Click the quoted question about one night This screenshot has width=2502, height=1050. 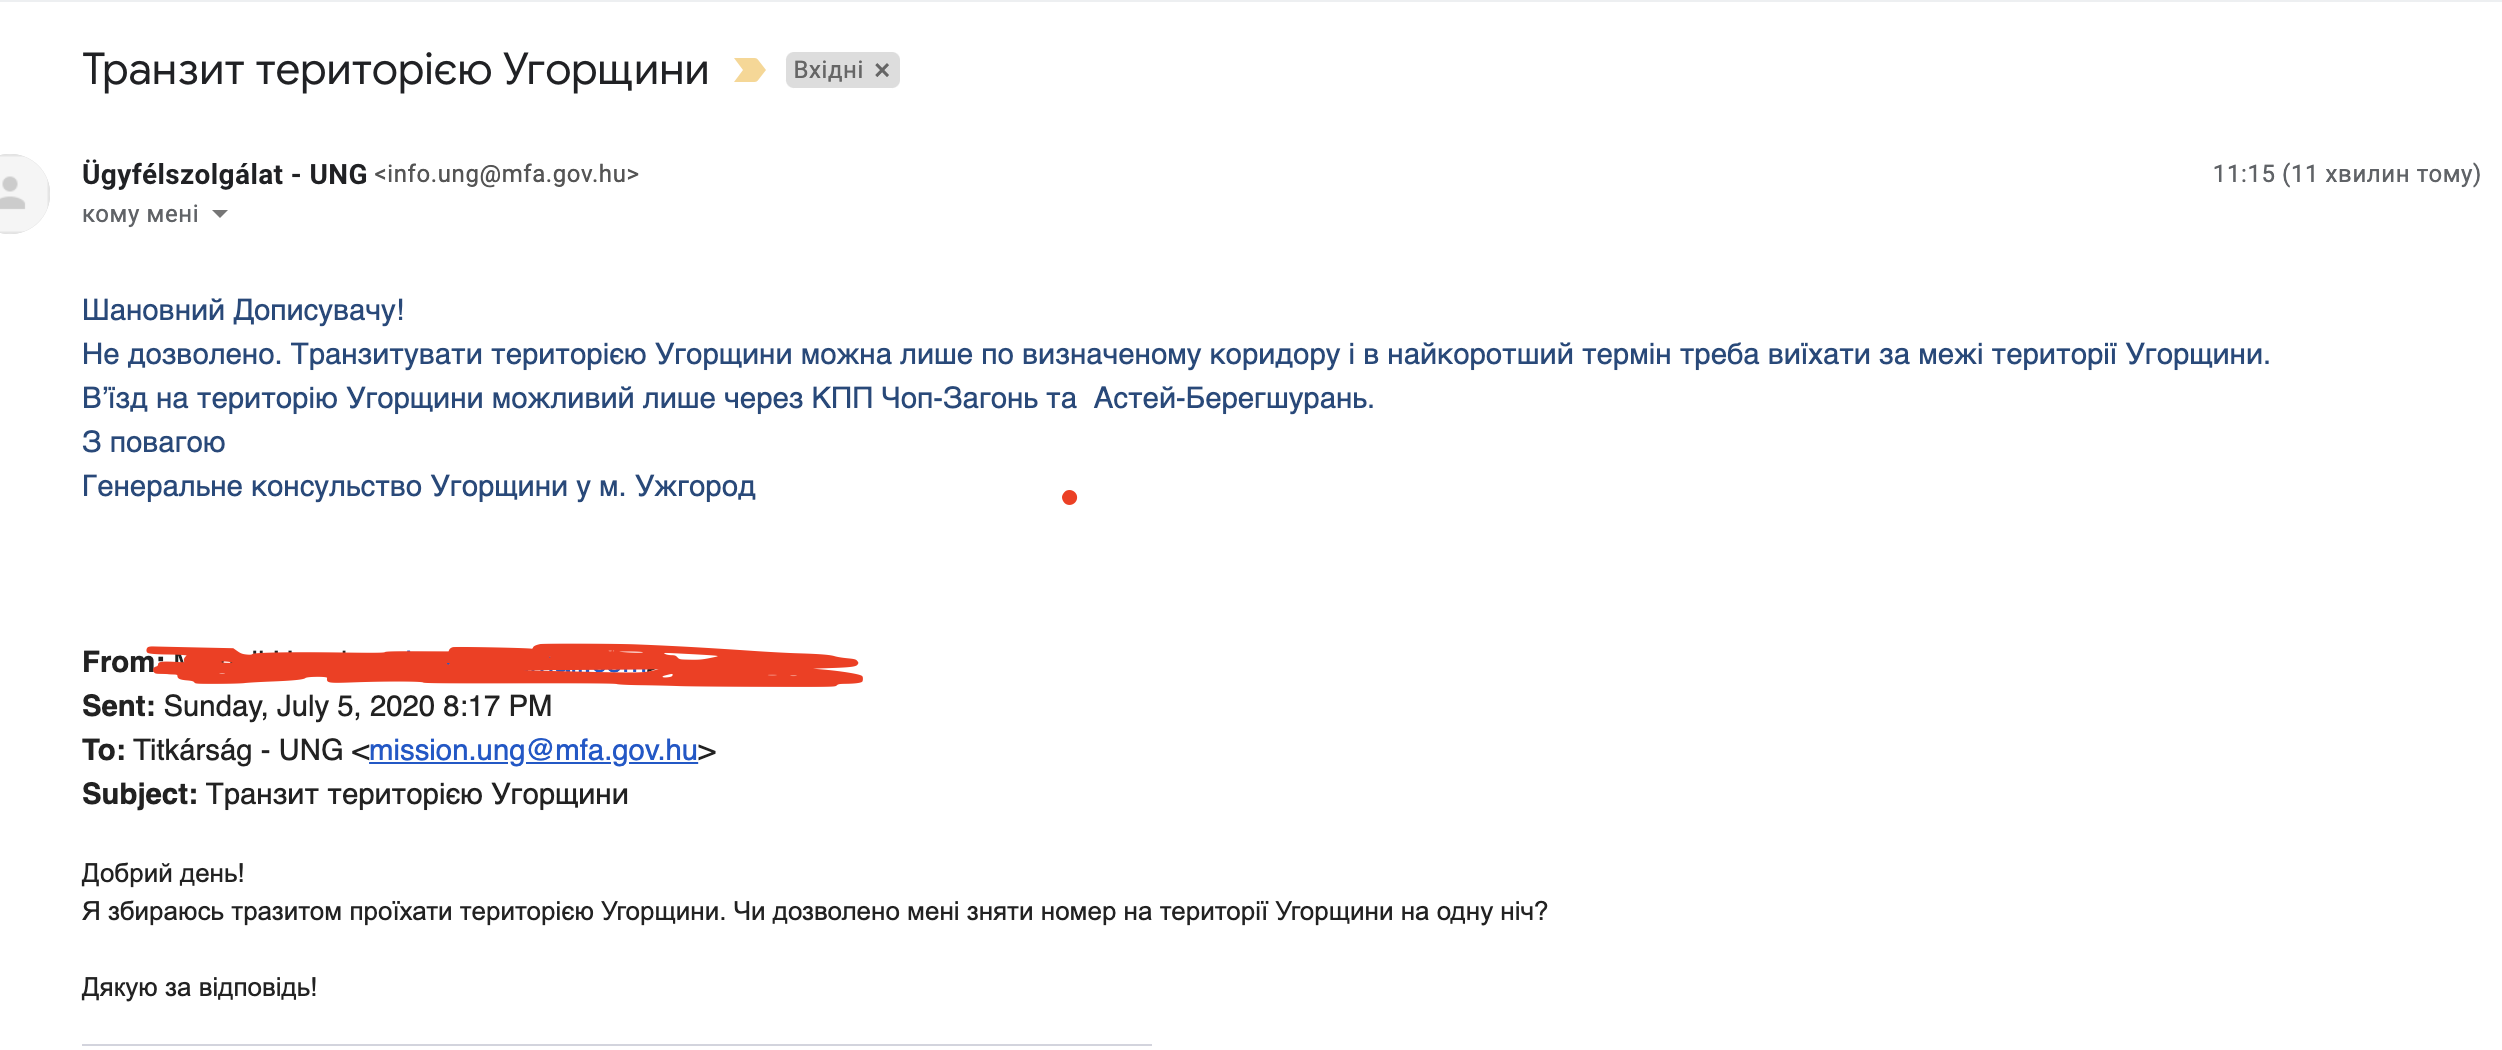[814, 911]
